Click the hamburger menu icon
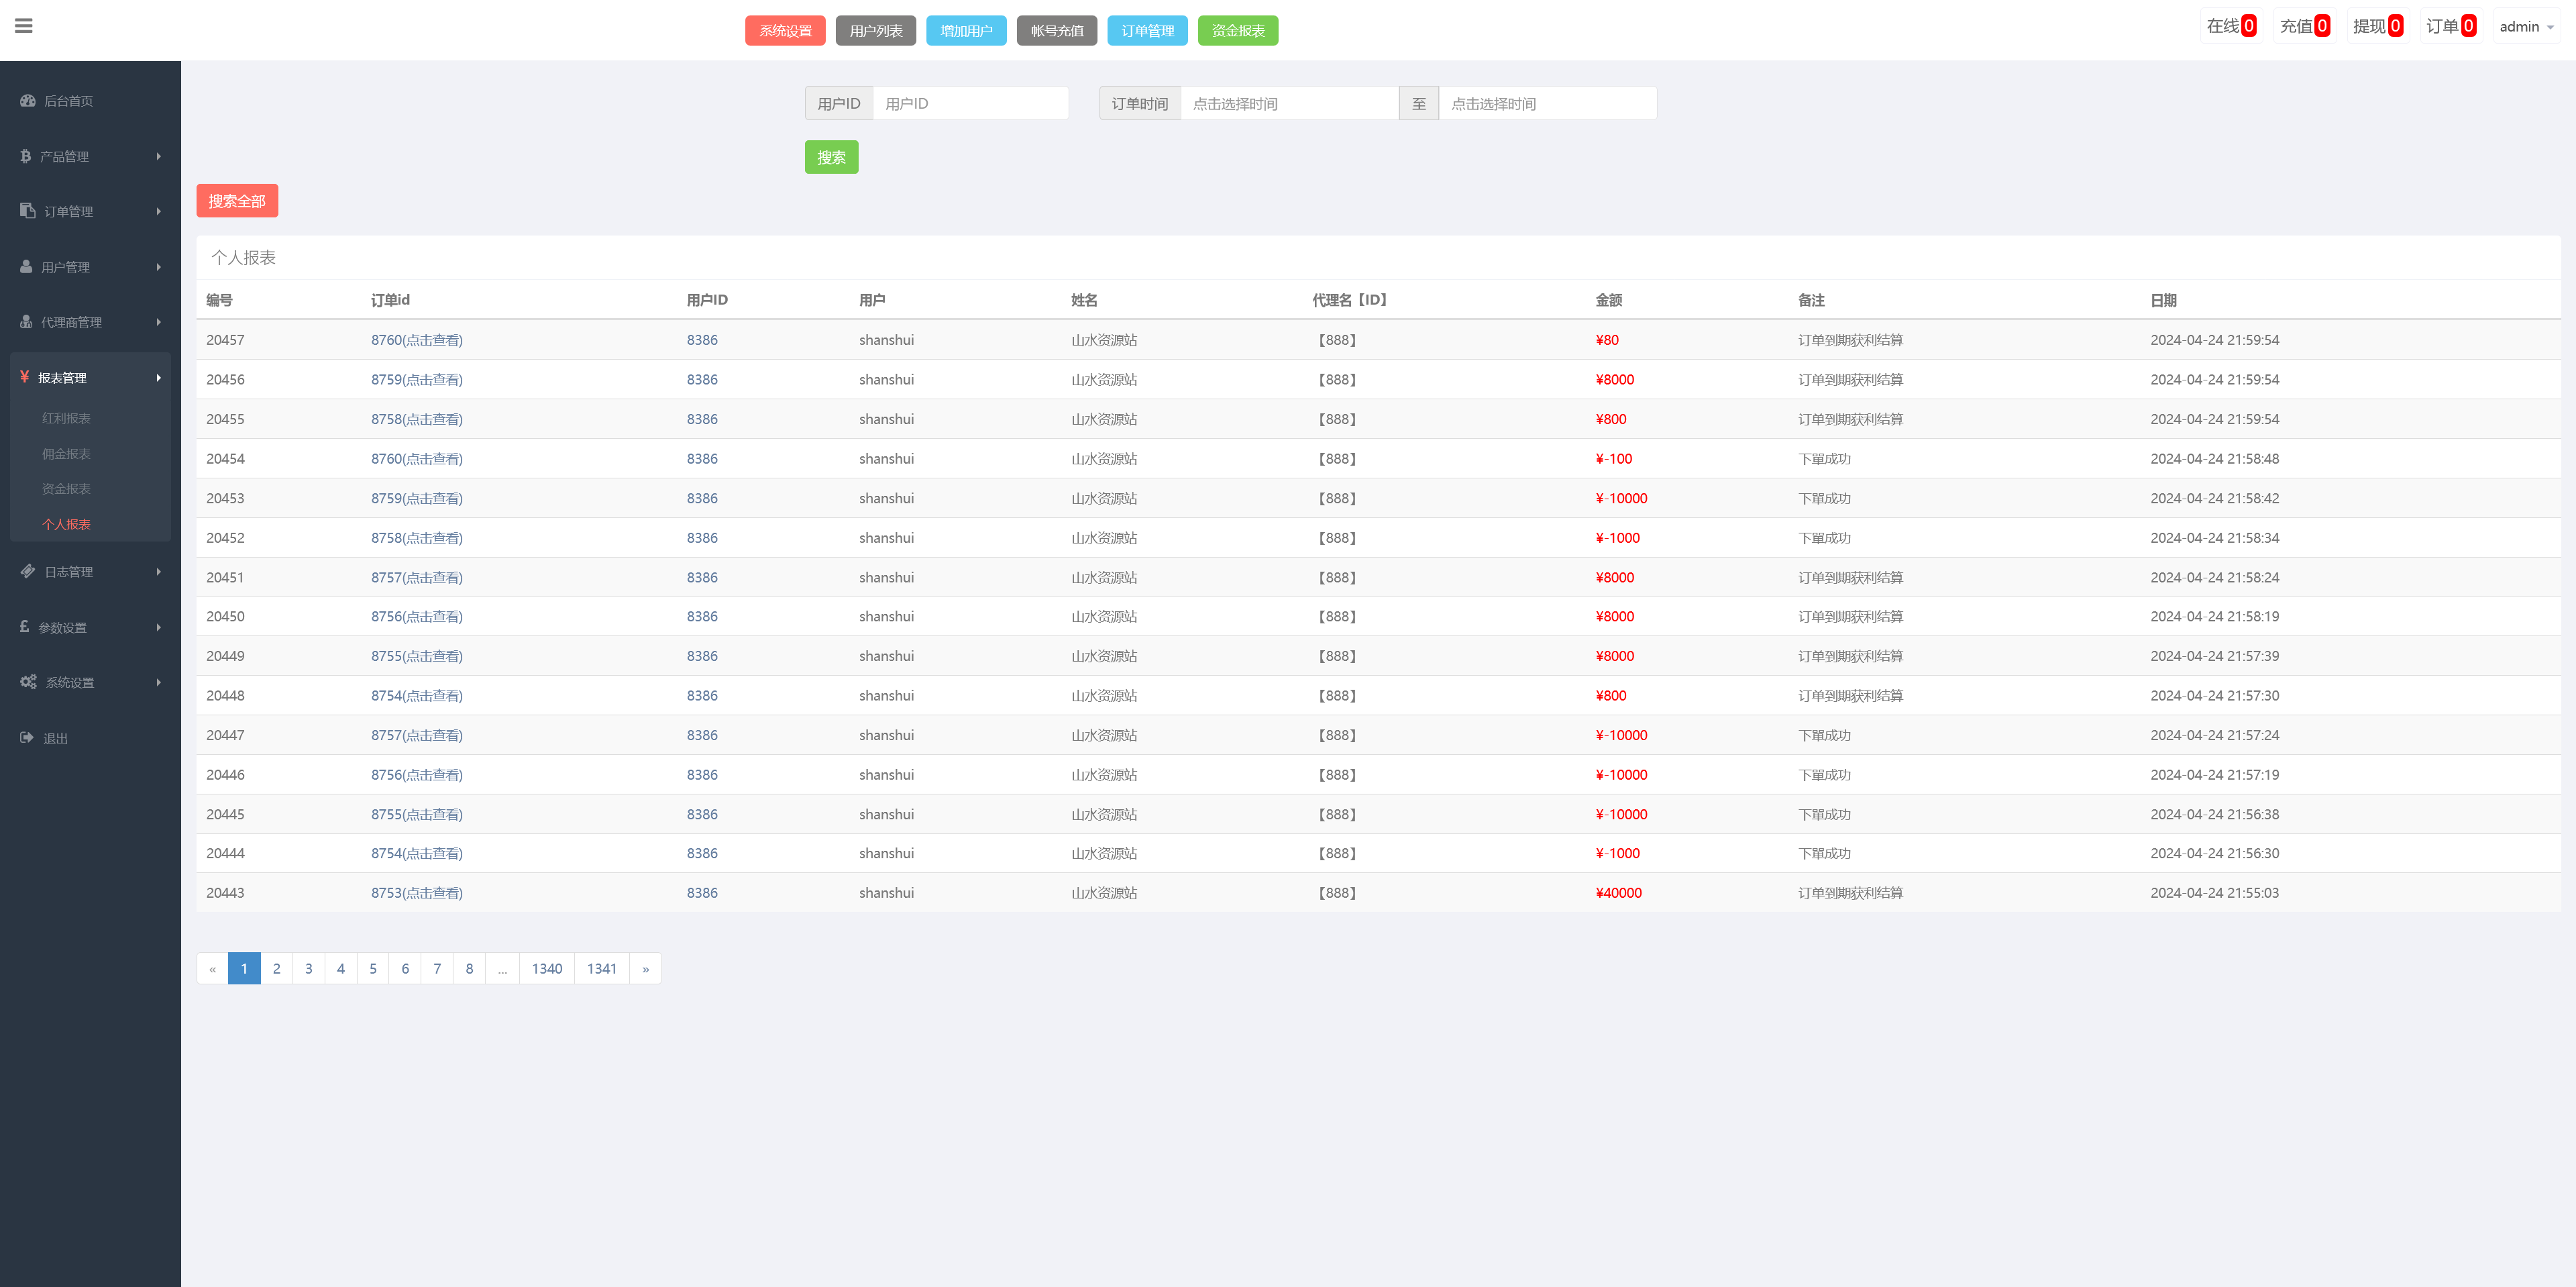2576x1287 pixels. pos(24,26)
